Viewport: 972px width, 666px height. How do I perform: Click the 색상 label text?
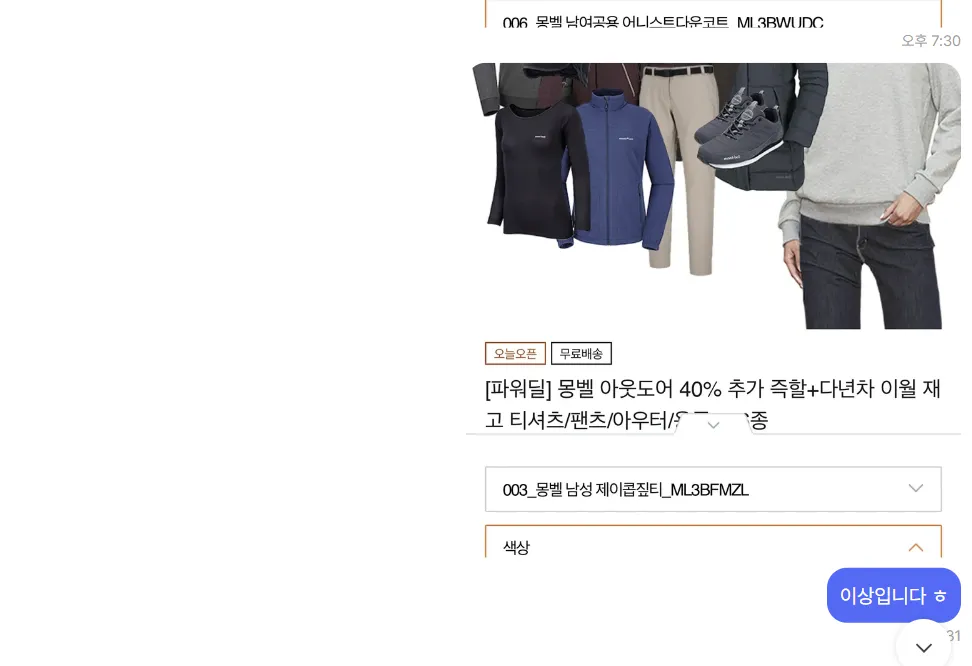[x=516, y=548]
